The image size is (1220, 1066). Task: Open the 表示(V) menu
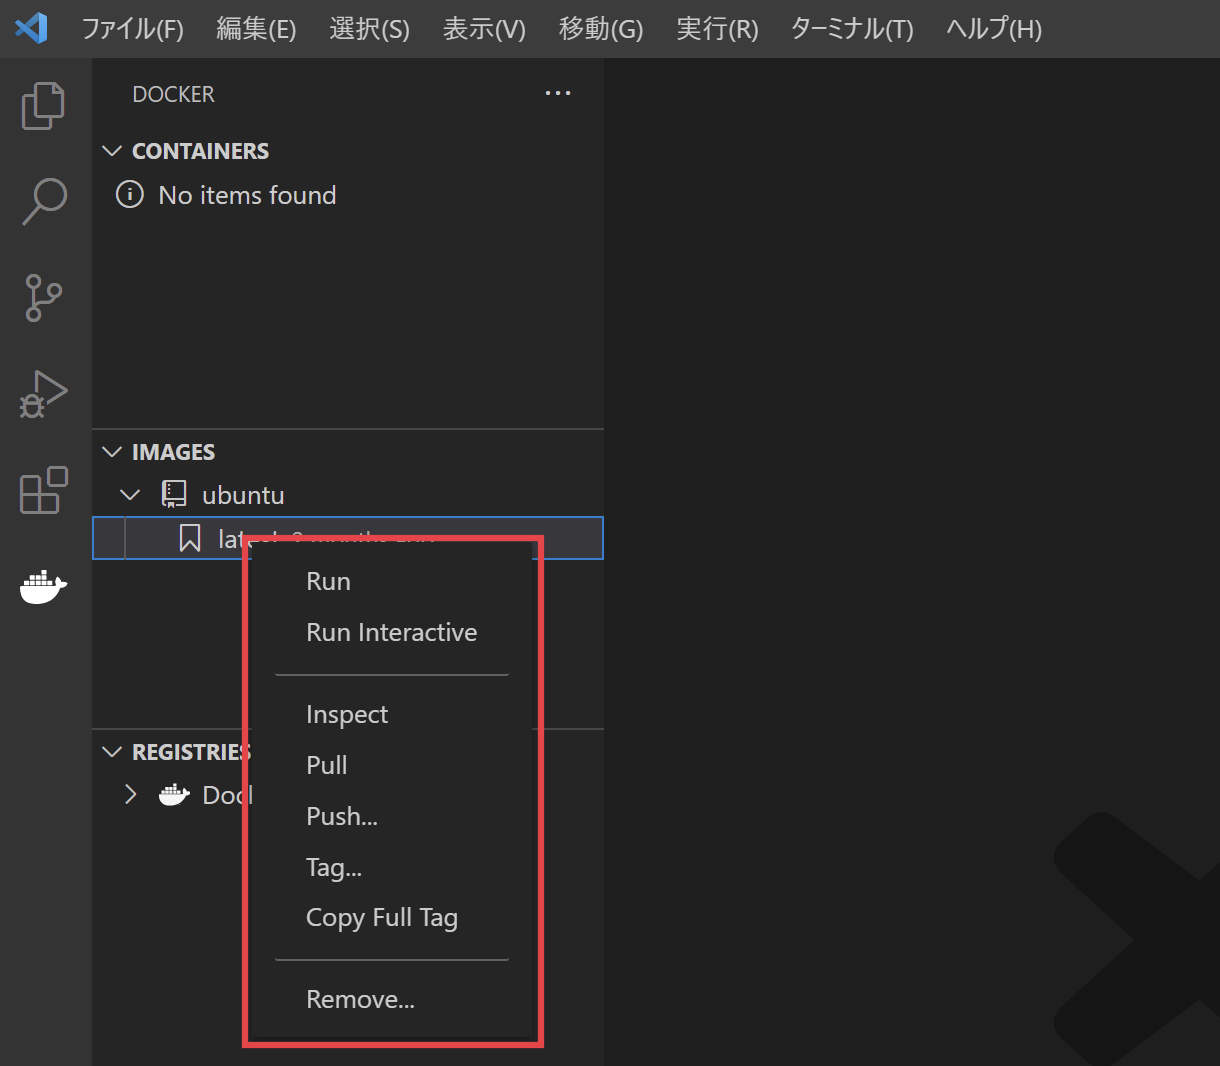click(484, 29)
